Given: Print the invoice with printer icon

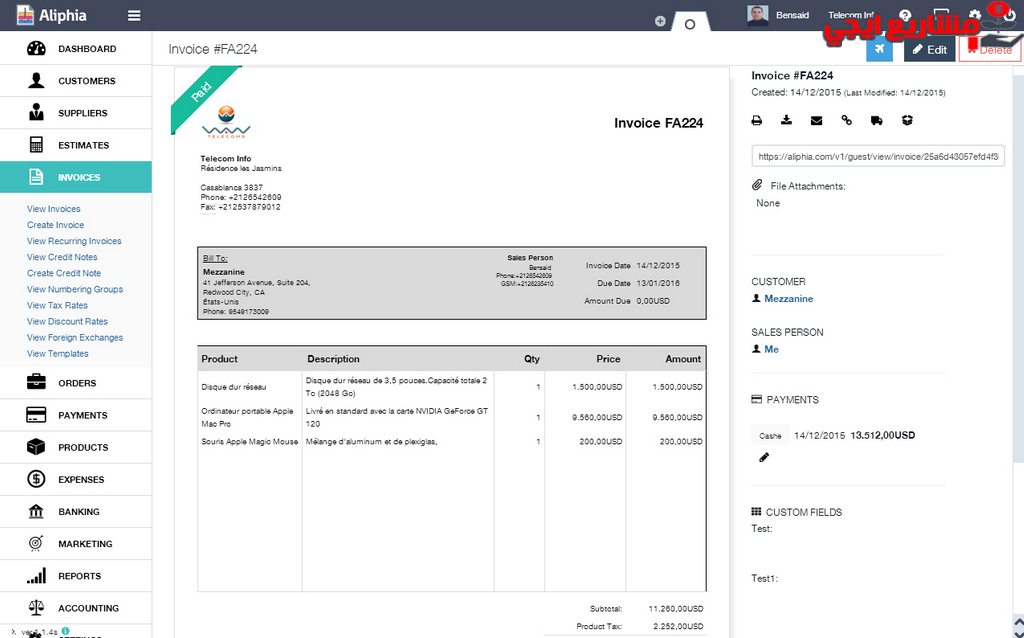Looking at the screenshot, I should click(x=756, y=120).
